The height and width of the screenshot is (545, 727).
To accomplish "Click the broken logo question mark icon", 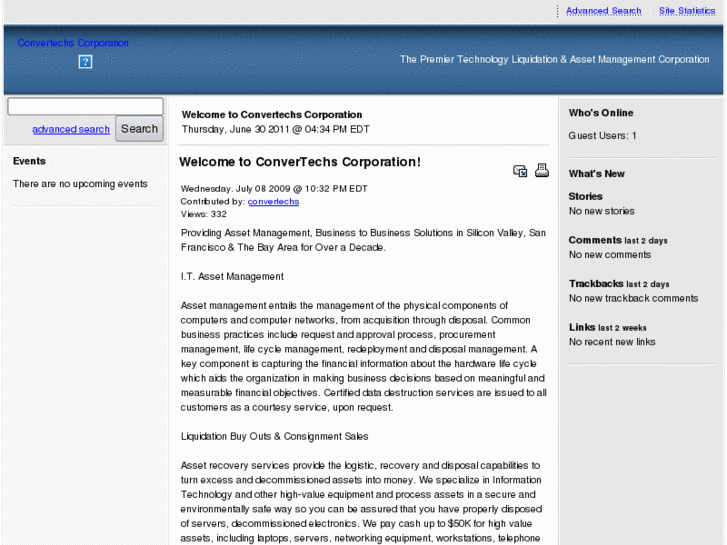I will [x=85, y=62].
